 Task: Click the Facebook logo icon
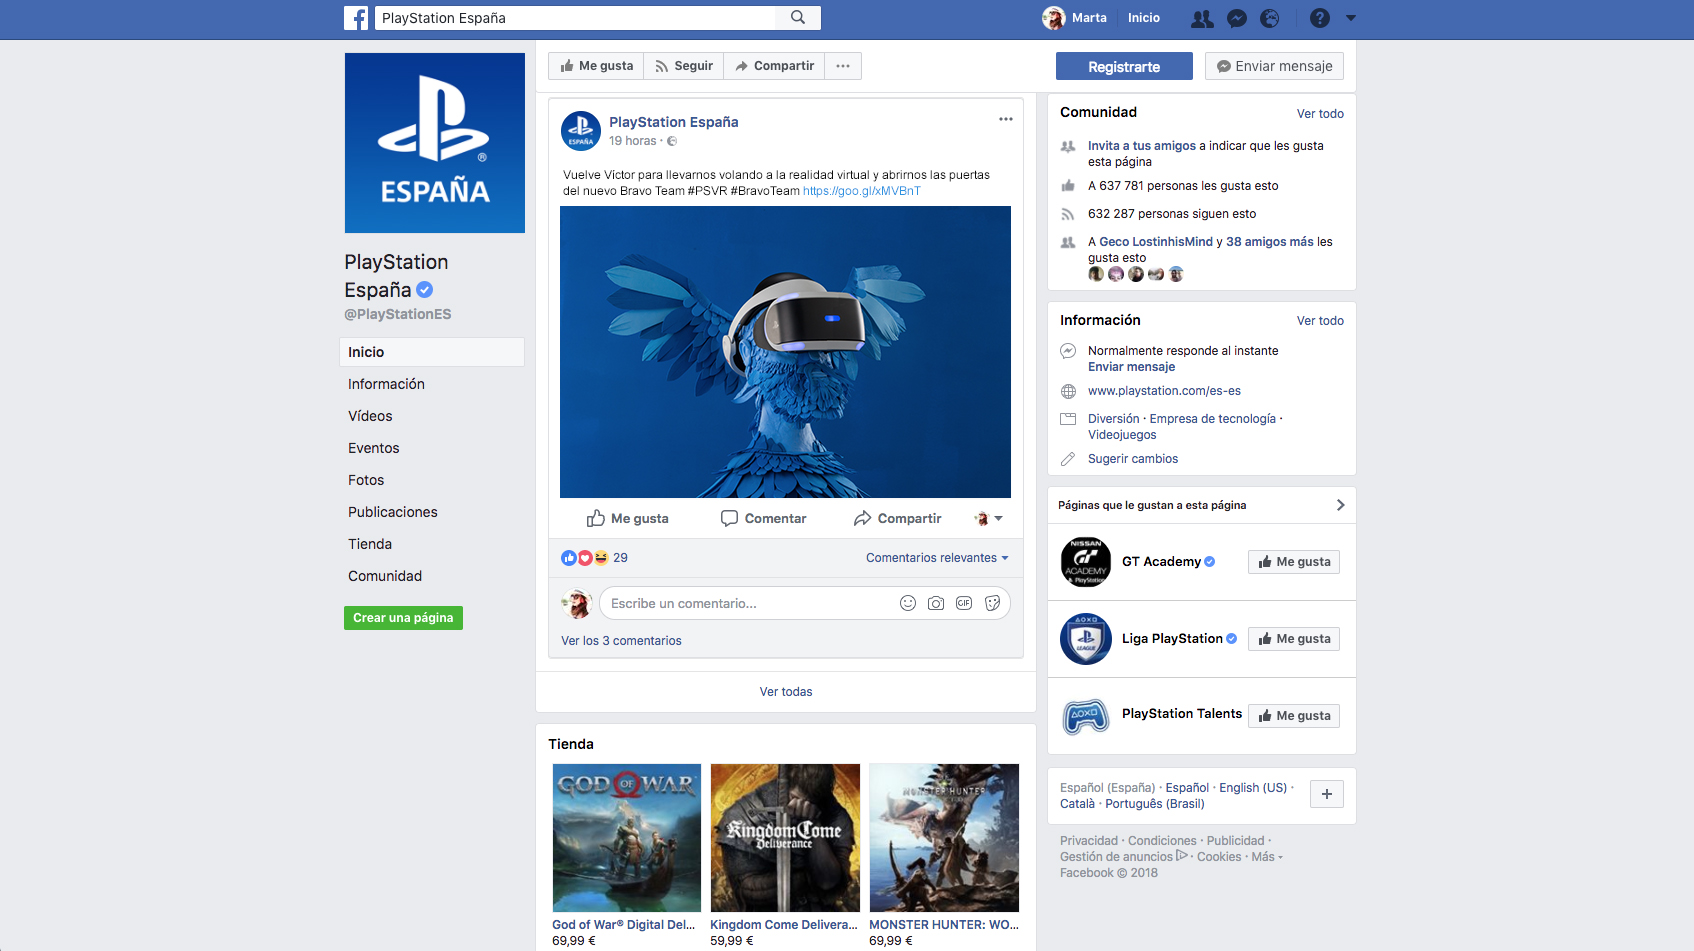coord(356,18)
